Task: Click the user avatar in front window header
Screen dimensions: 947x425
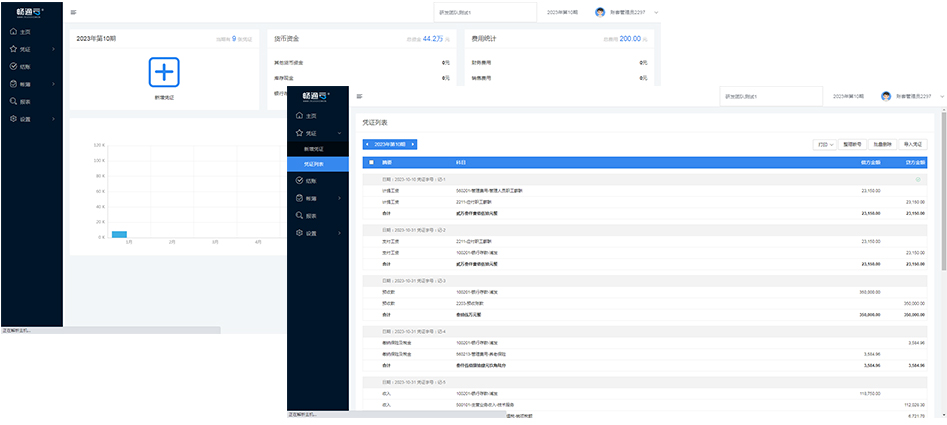Action: [x=886, y=96]
